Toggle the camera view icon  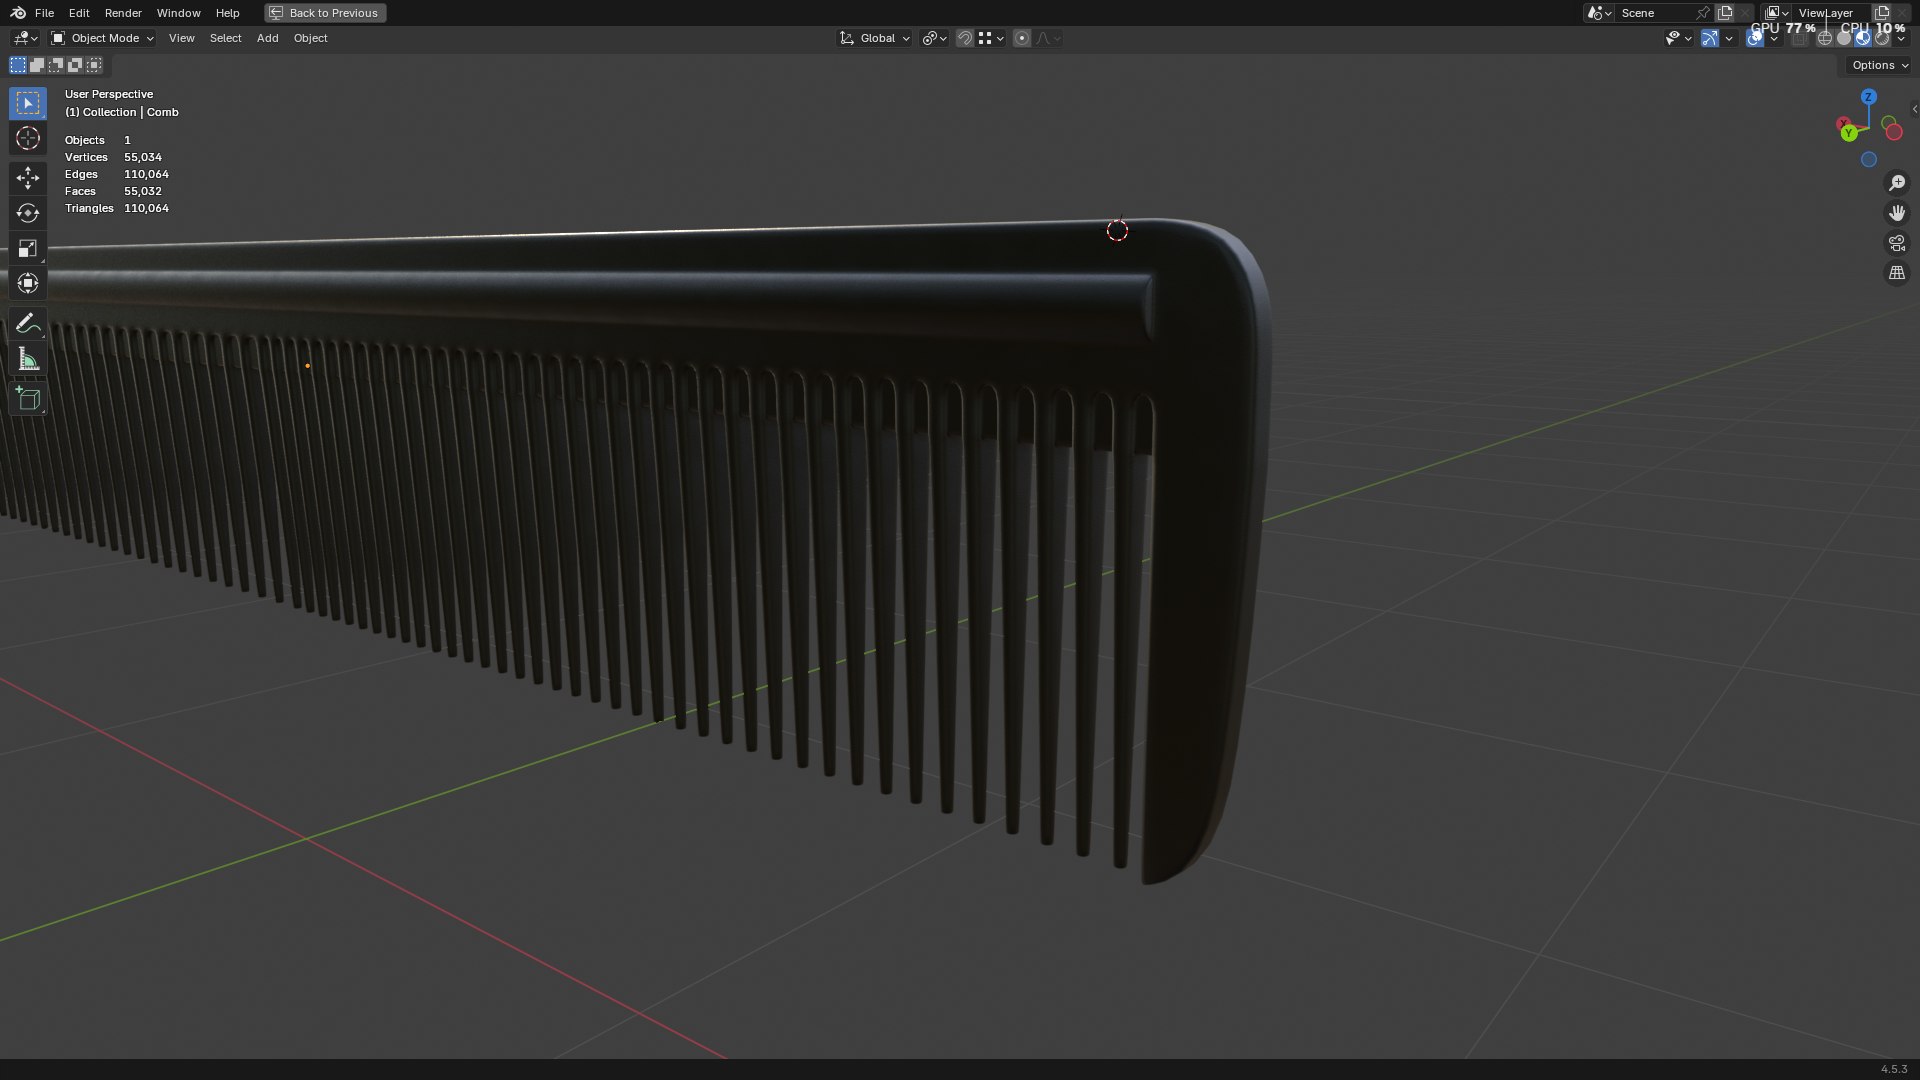[1896, 243]
